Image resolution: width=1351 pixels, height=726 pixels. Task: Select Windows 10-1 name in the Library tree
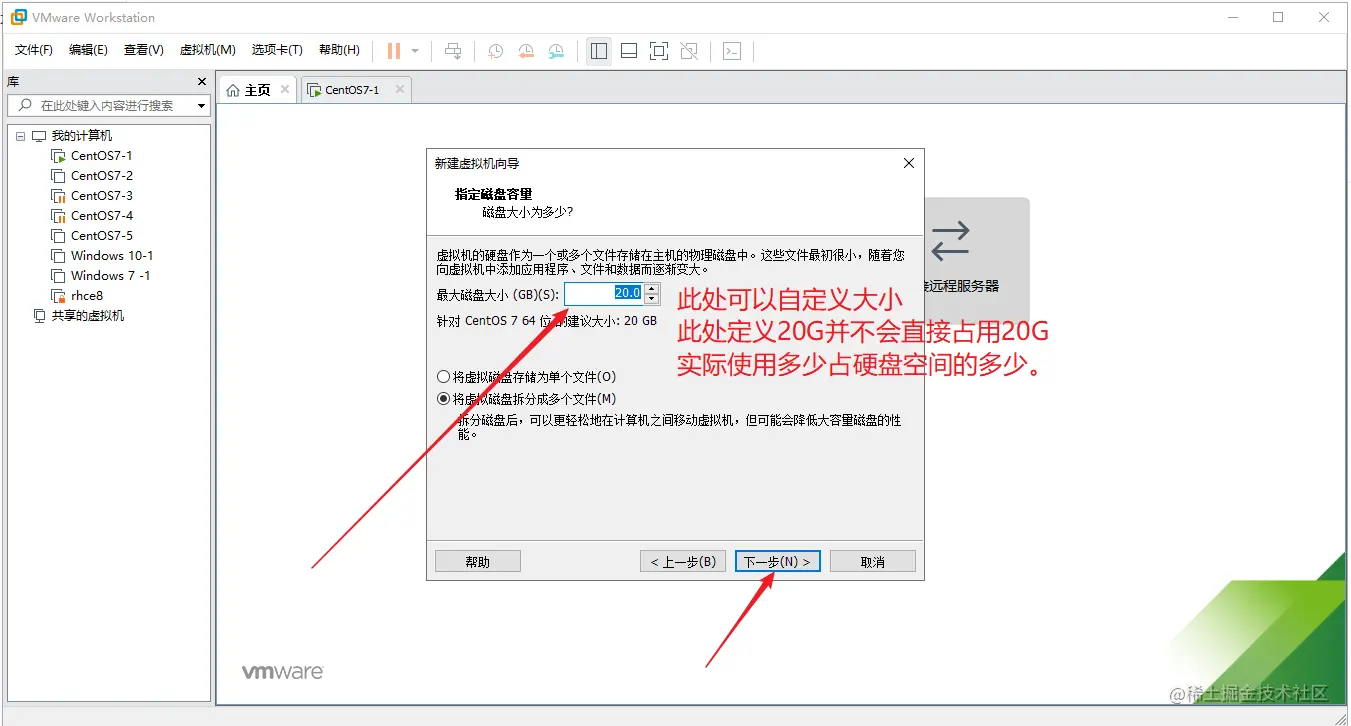coord(112,256)
